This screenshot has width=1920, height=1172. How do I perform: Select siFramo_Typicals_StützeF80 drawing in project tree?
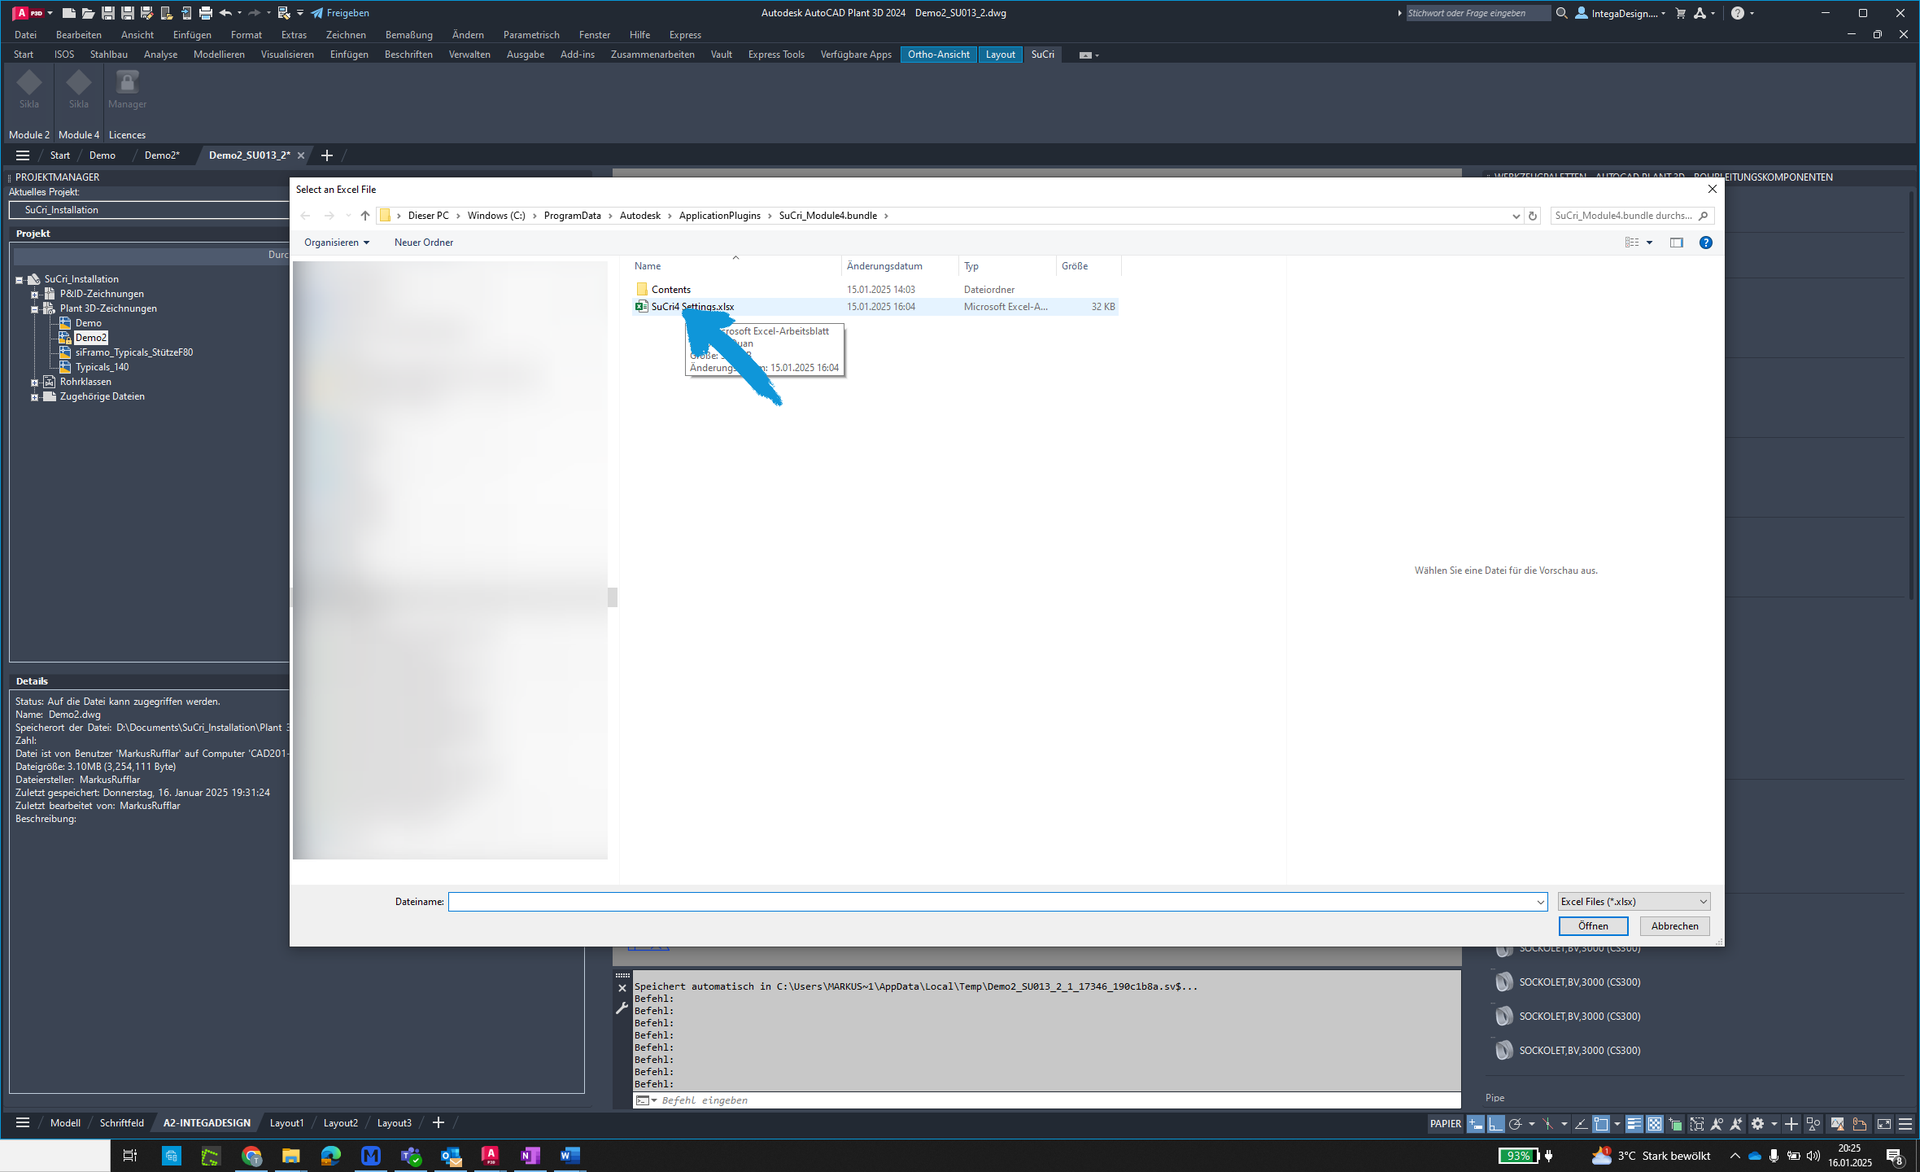[x=134, y=352]
